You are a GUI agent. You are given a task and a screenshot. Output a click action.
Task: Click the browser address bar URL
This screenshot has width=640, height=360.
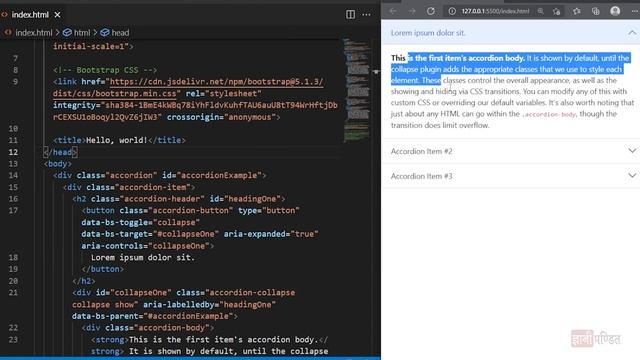495,11
